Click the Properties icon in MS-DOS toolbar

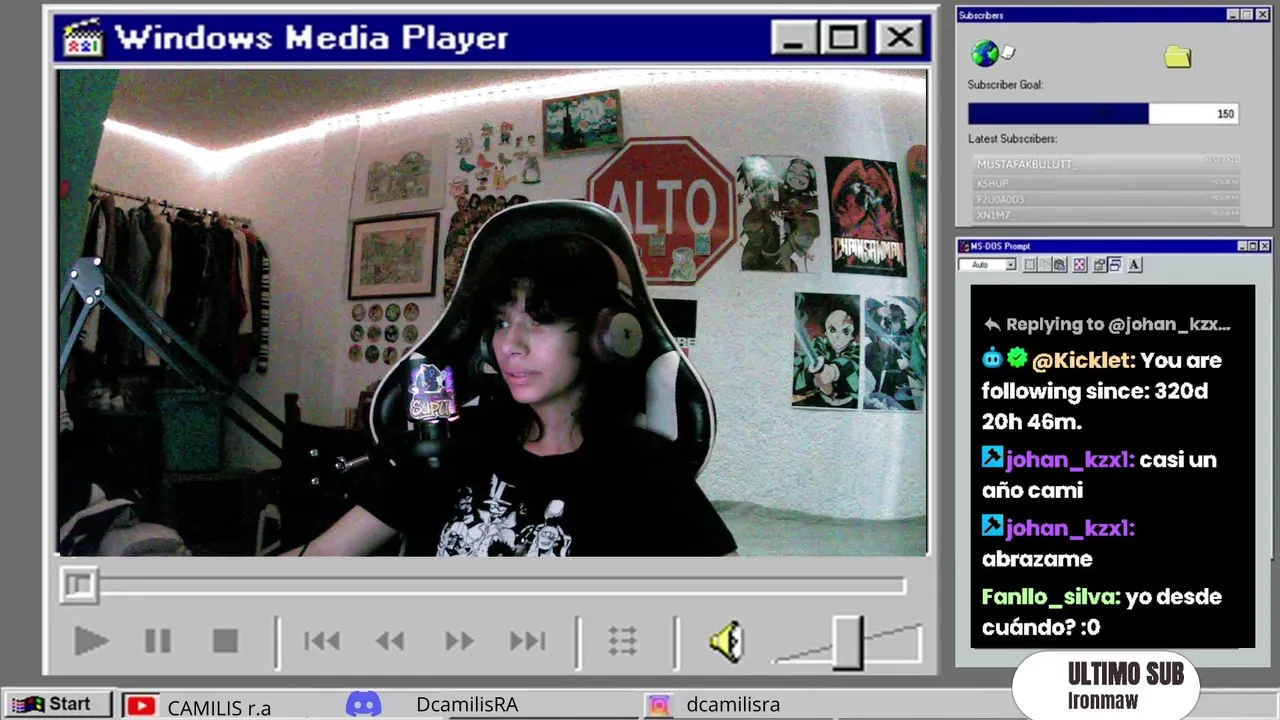pos(1100,265)
